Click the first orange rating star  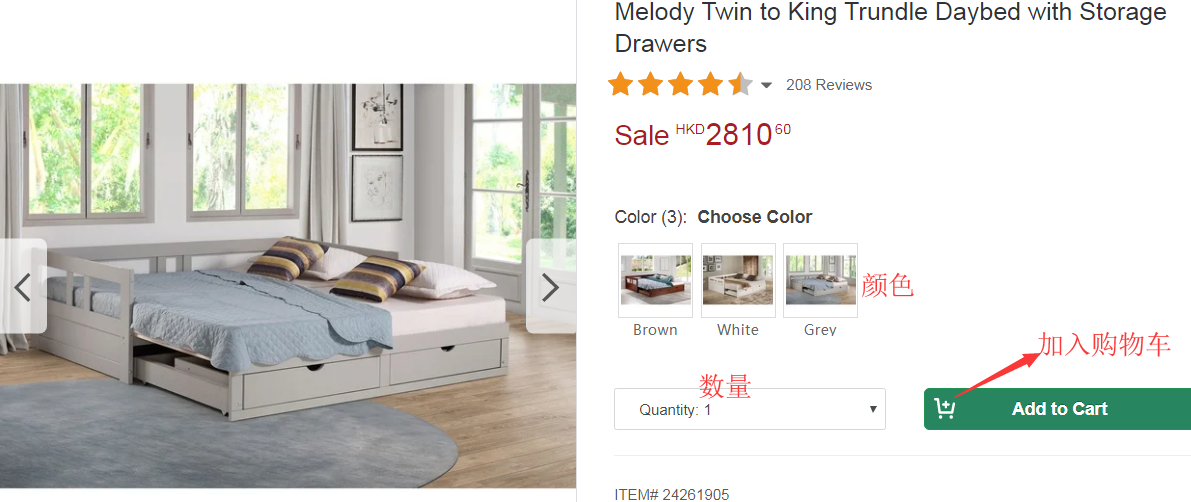pos(621,84)
